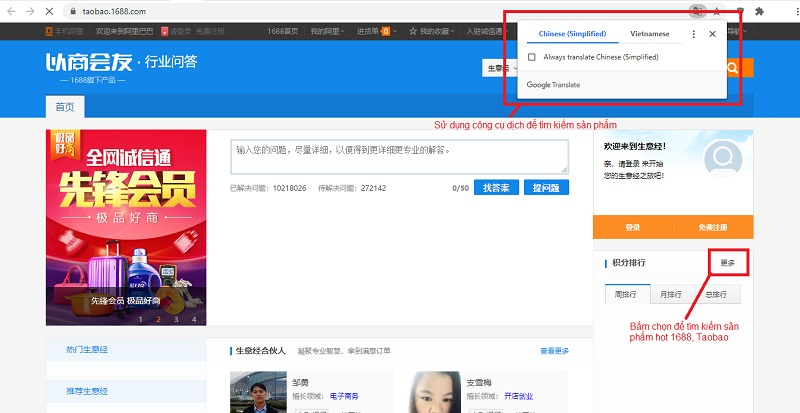Click the orange search magnifier button
800x413 pixels.
tap(733, 68)
